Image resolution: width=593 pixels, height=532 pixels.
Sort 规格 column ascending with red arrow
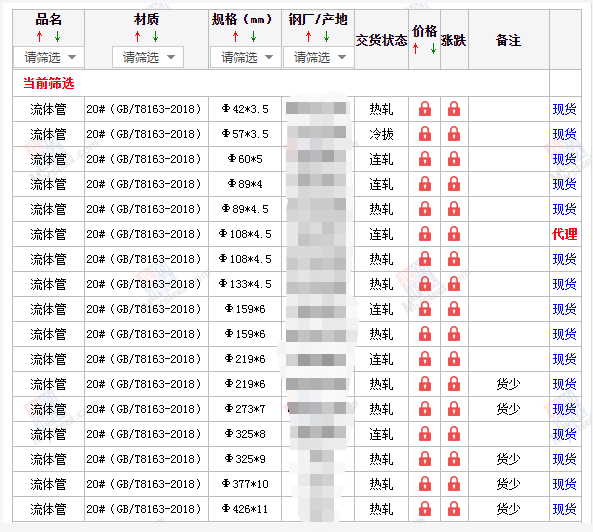236,37
